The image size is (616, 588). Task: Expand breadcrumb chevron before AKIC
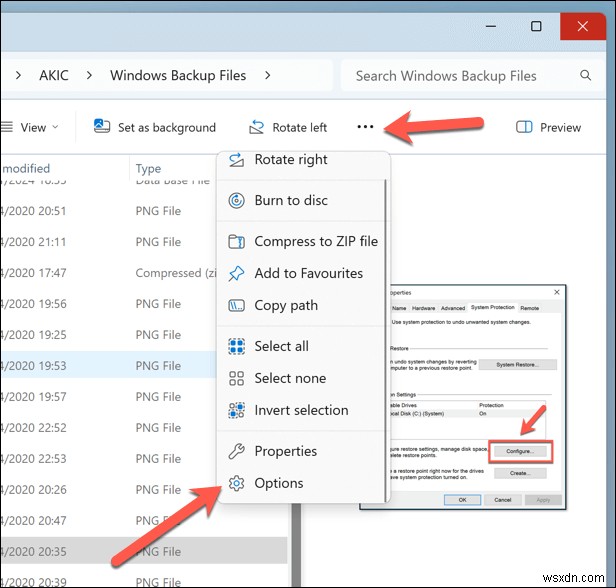pos(18,75)
